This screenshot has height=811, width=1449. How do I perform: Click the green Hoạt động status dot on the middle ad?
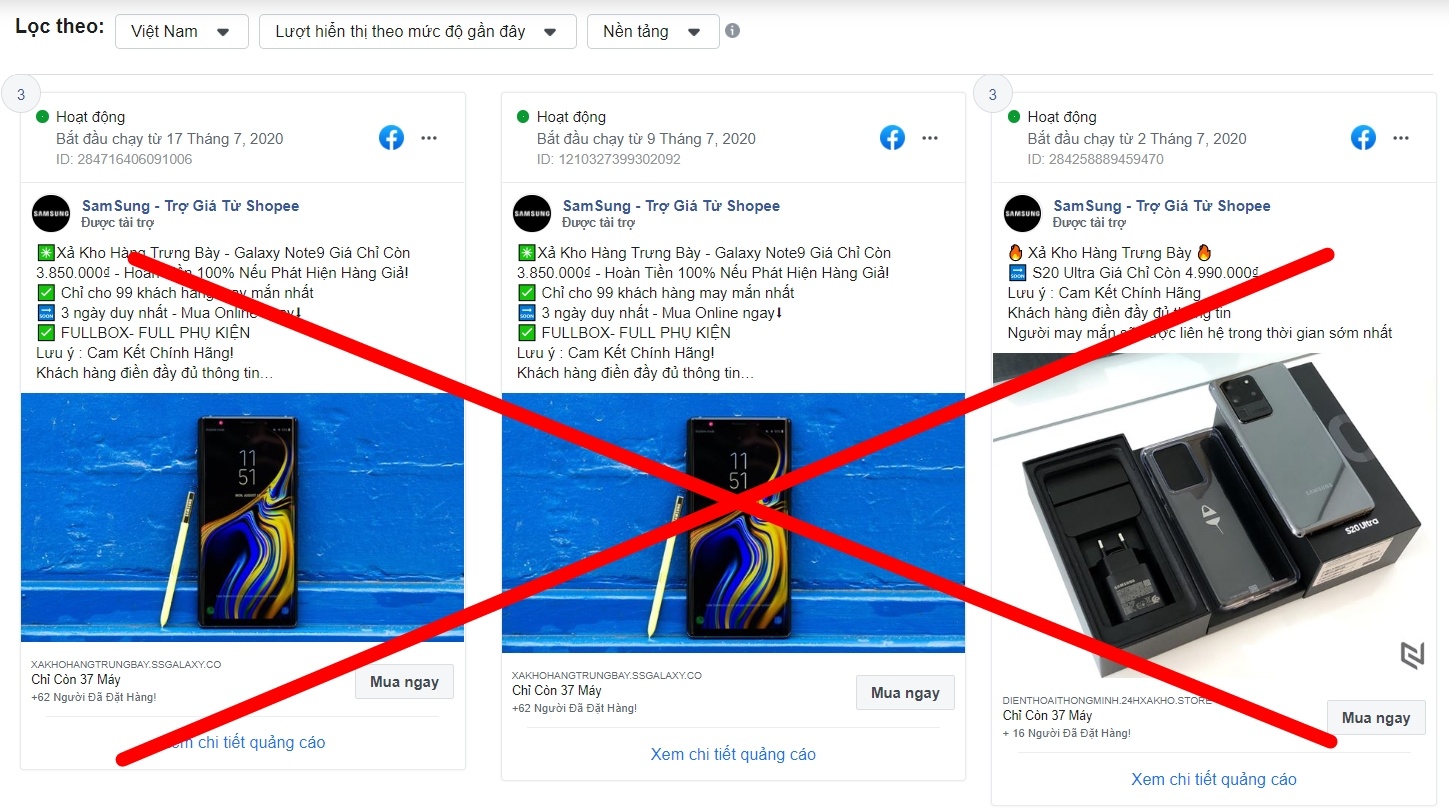point(523,116)
